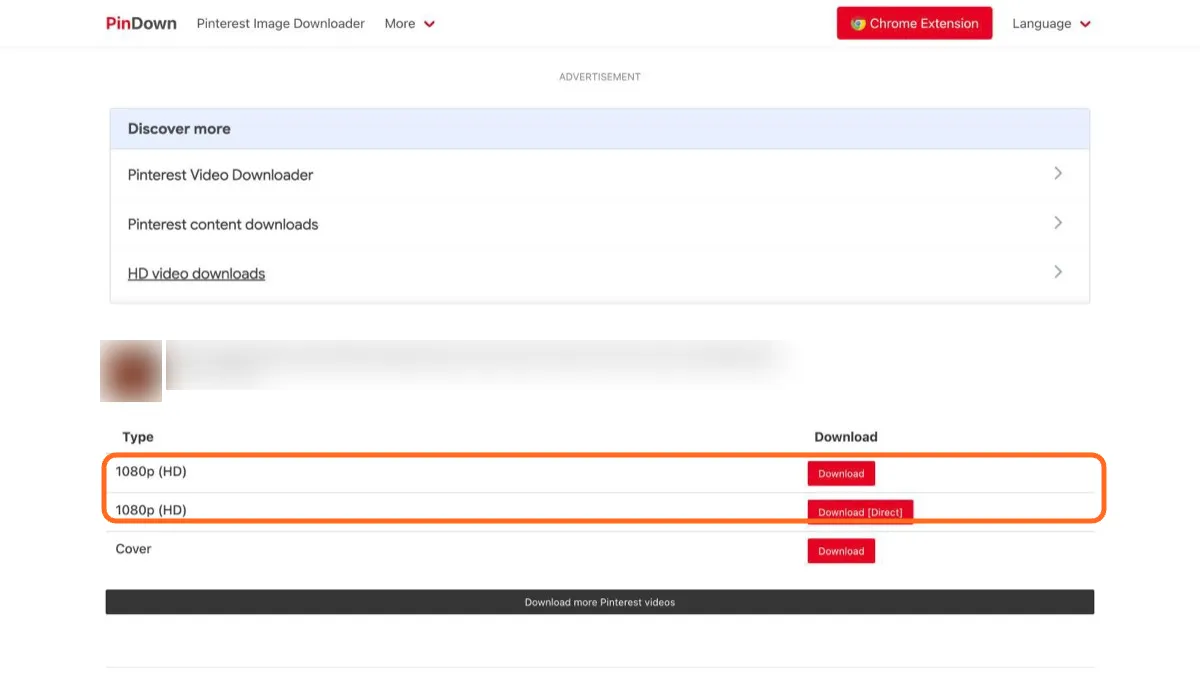Select the Cover row label
This screenshot has width=1200, height=681.
coord(134,549)
